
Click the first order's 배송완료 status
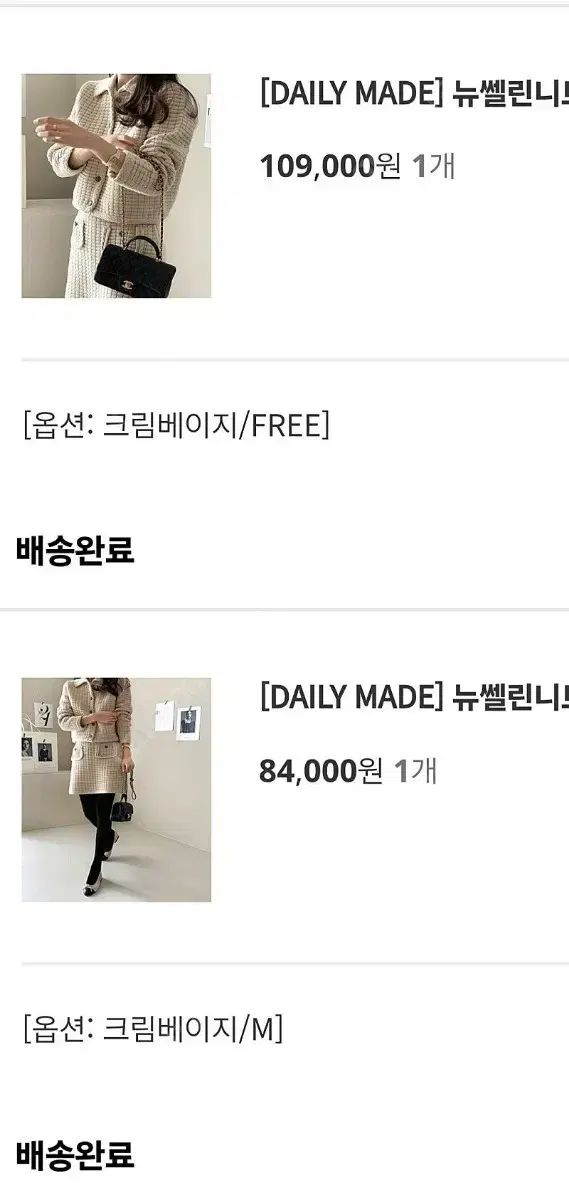75,550
